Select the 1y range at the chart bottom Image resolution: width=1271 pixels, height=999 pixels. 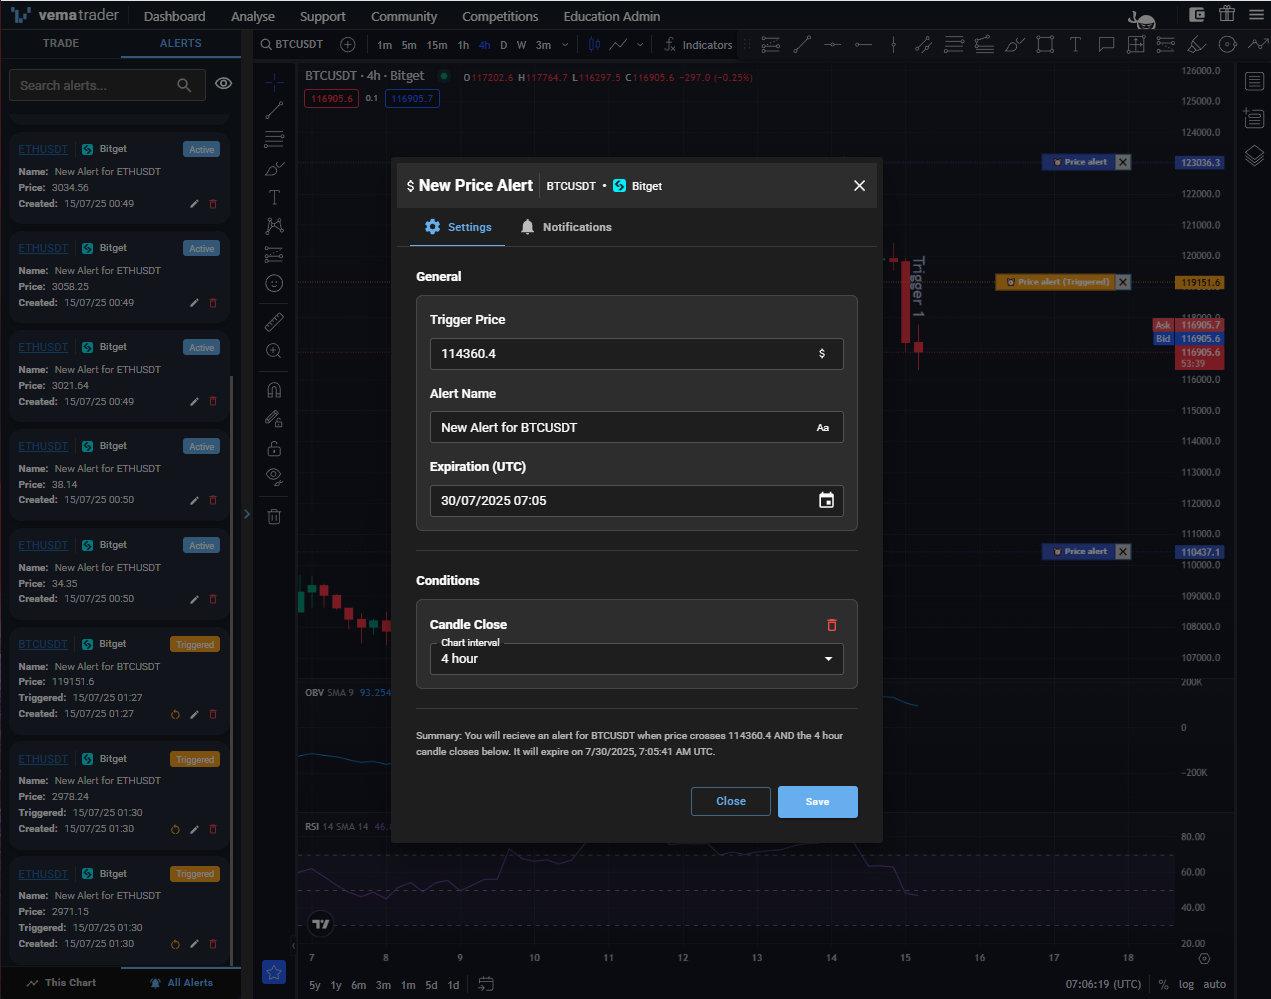336,985
